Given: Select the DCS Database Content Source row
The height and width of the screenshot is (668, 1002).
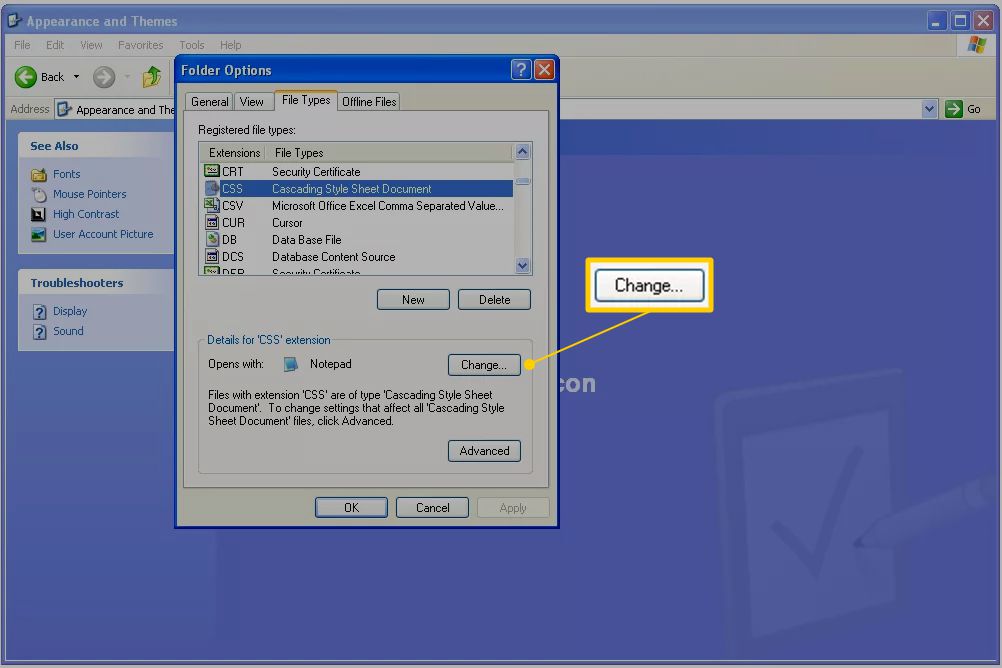Looking at the screenshot, I should tap(358, 256).
